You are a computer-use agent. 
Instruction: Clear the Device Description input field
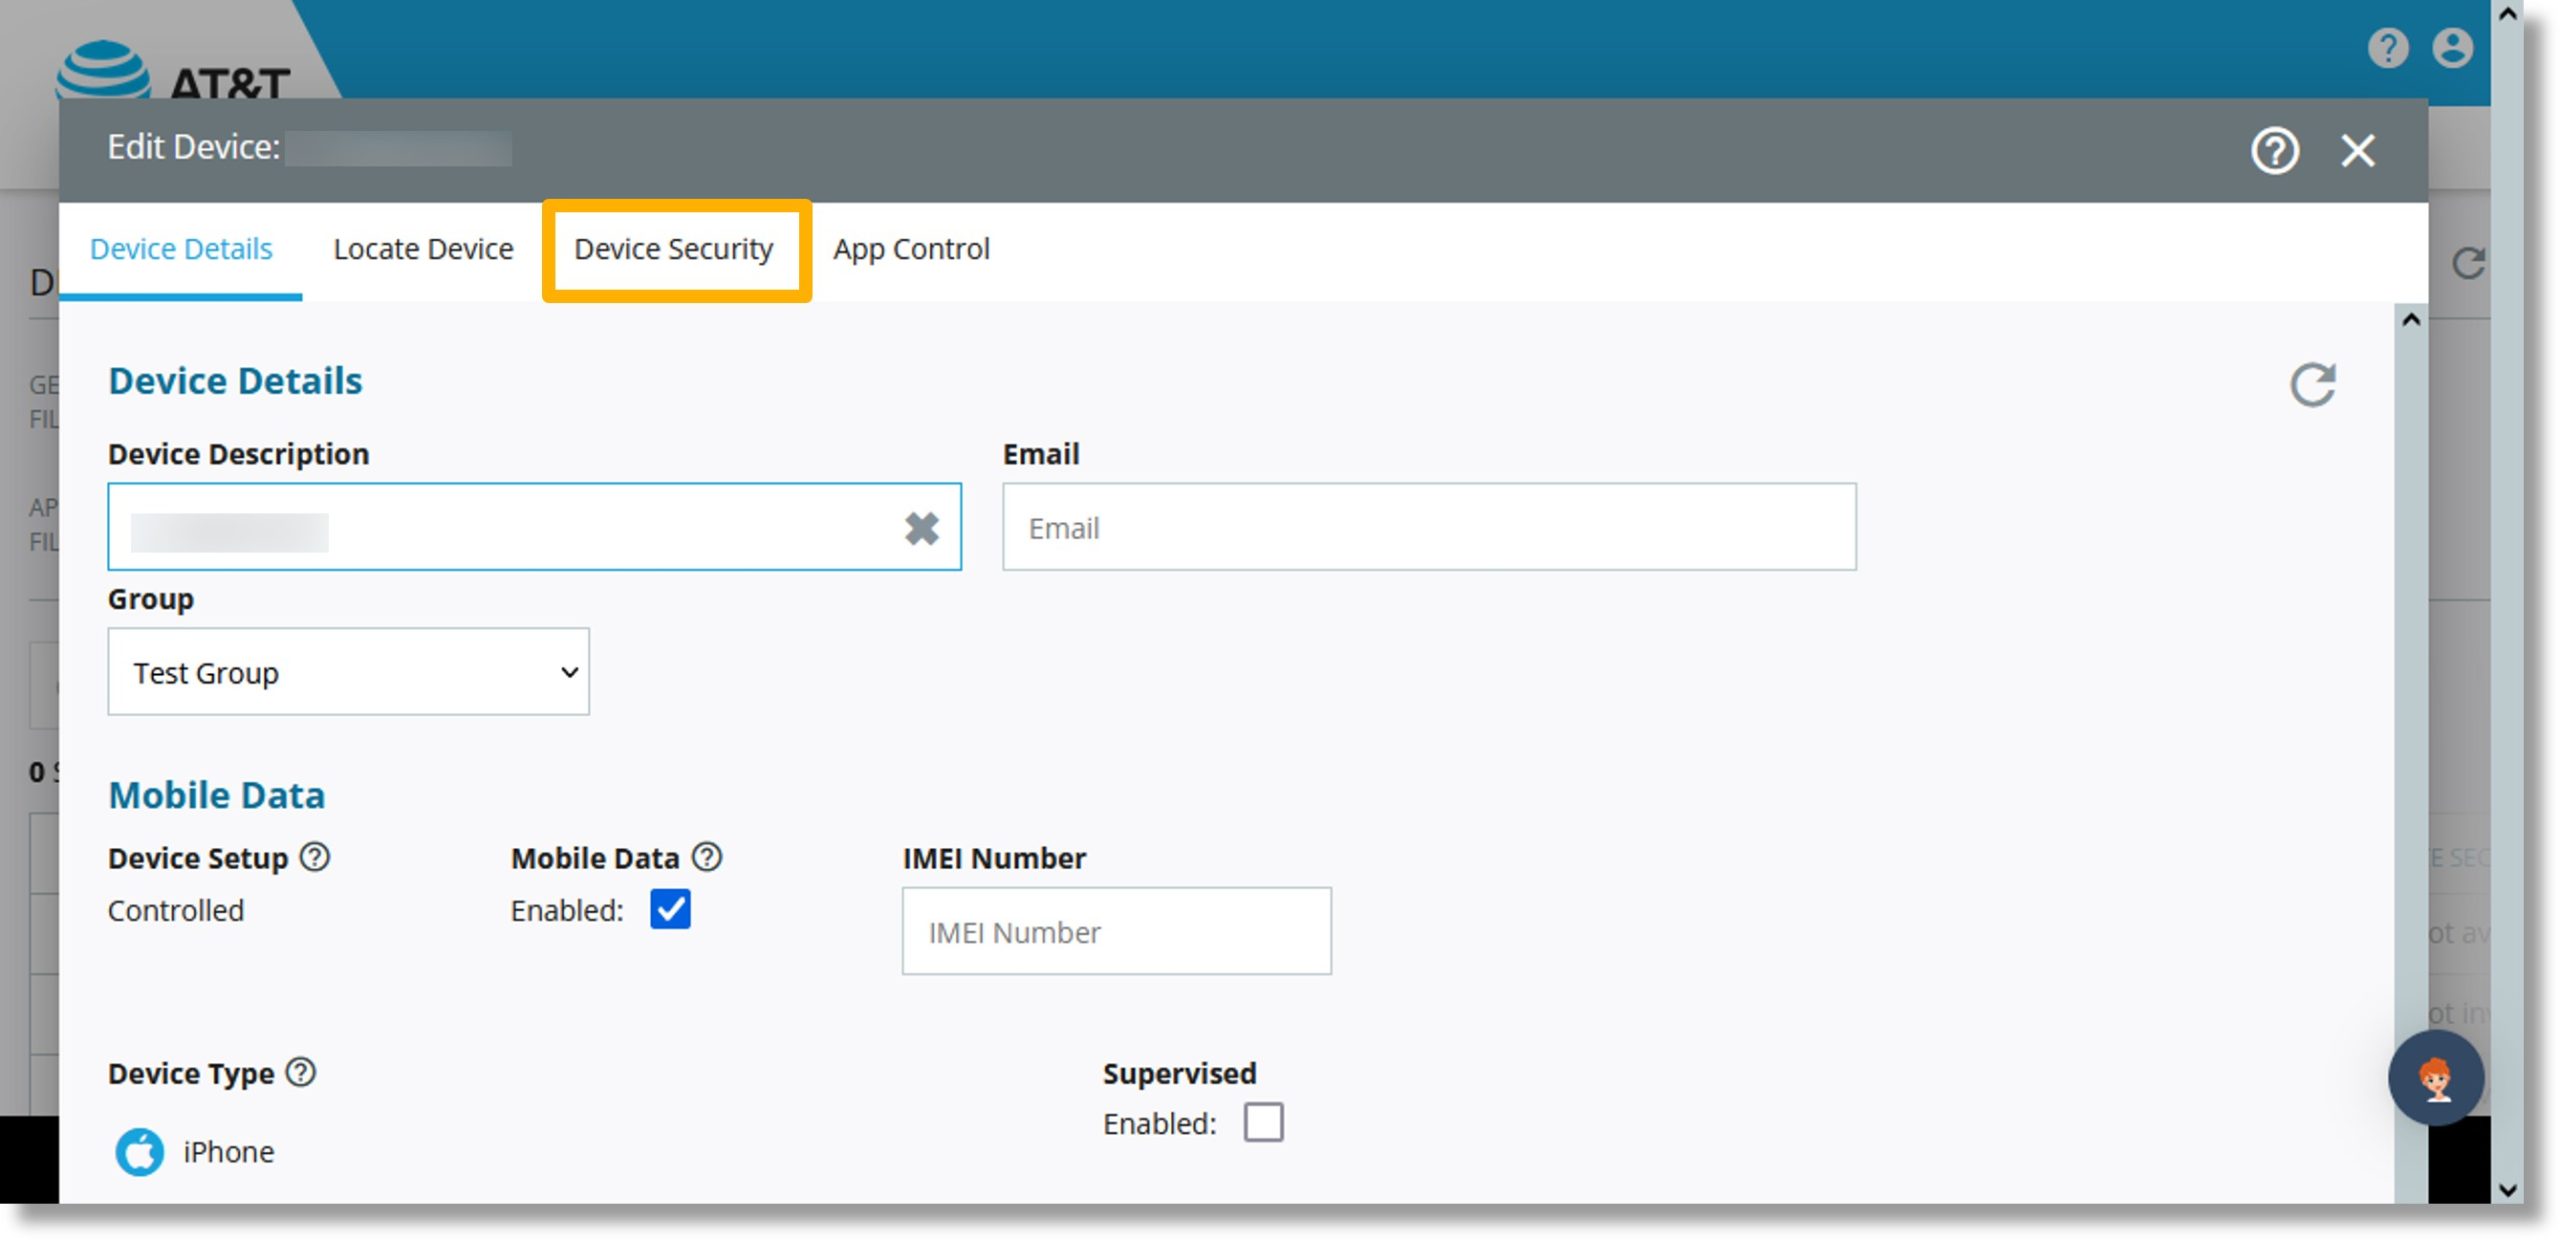coord(921,527)
